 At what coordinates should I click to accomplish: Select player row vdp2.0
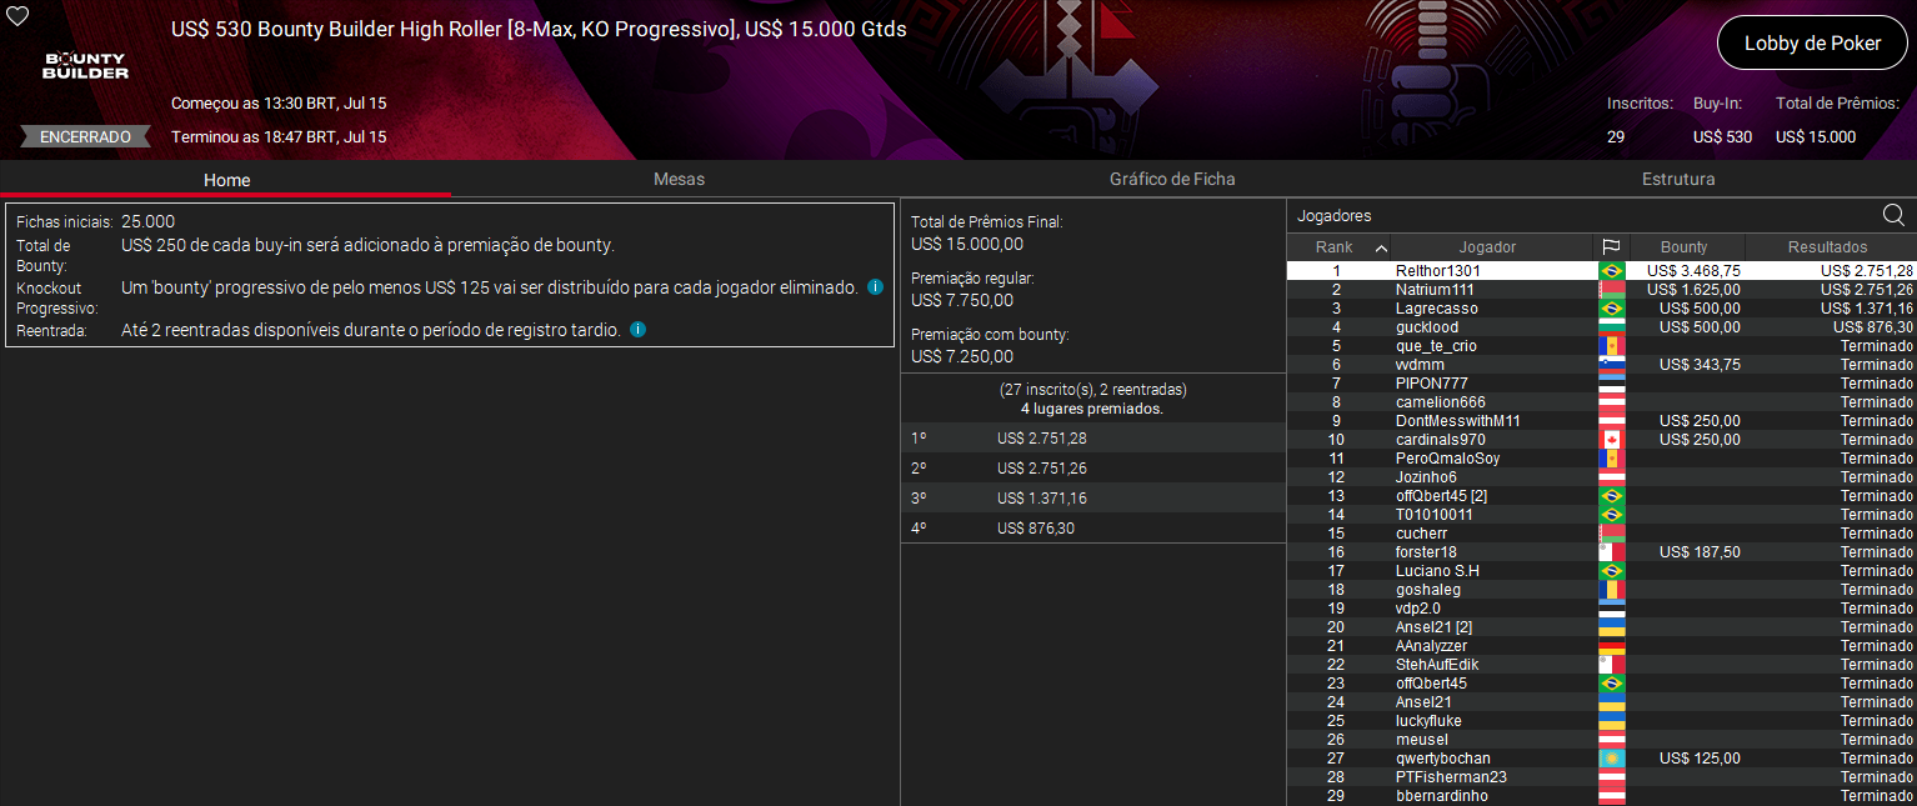pyautogui.click(x=1601, y=609)
